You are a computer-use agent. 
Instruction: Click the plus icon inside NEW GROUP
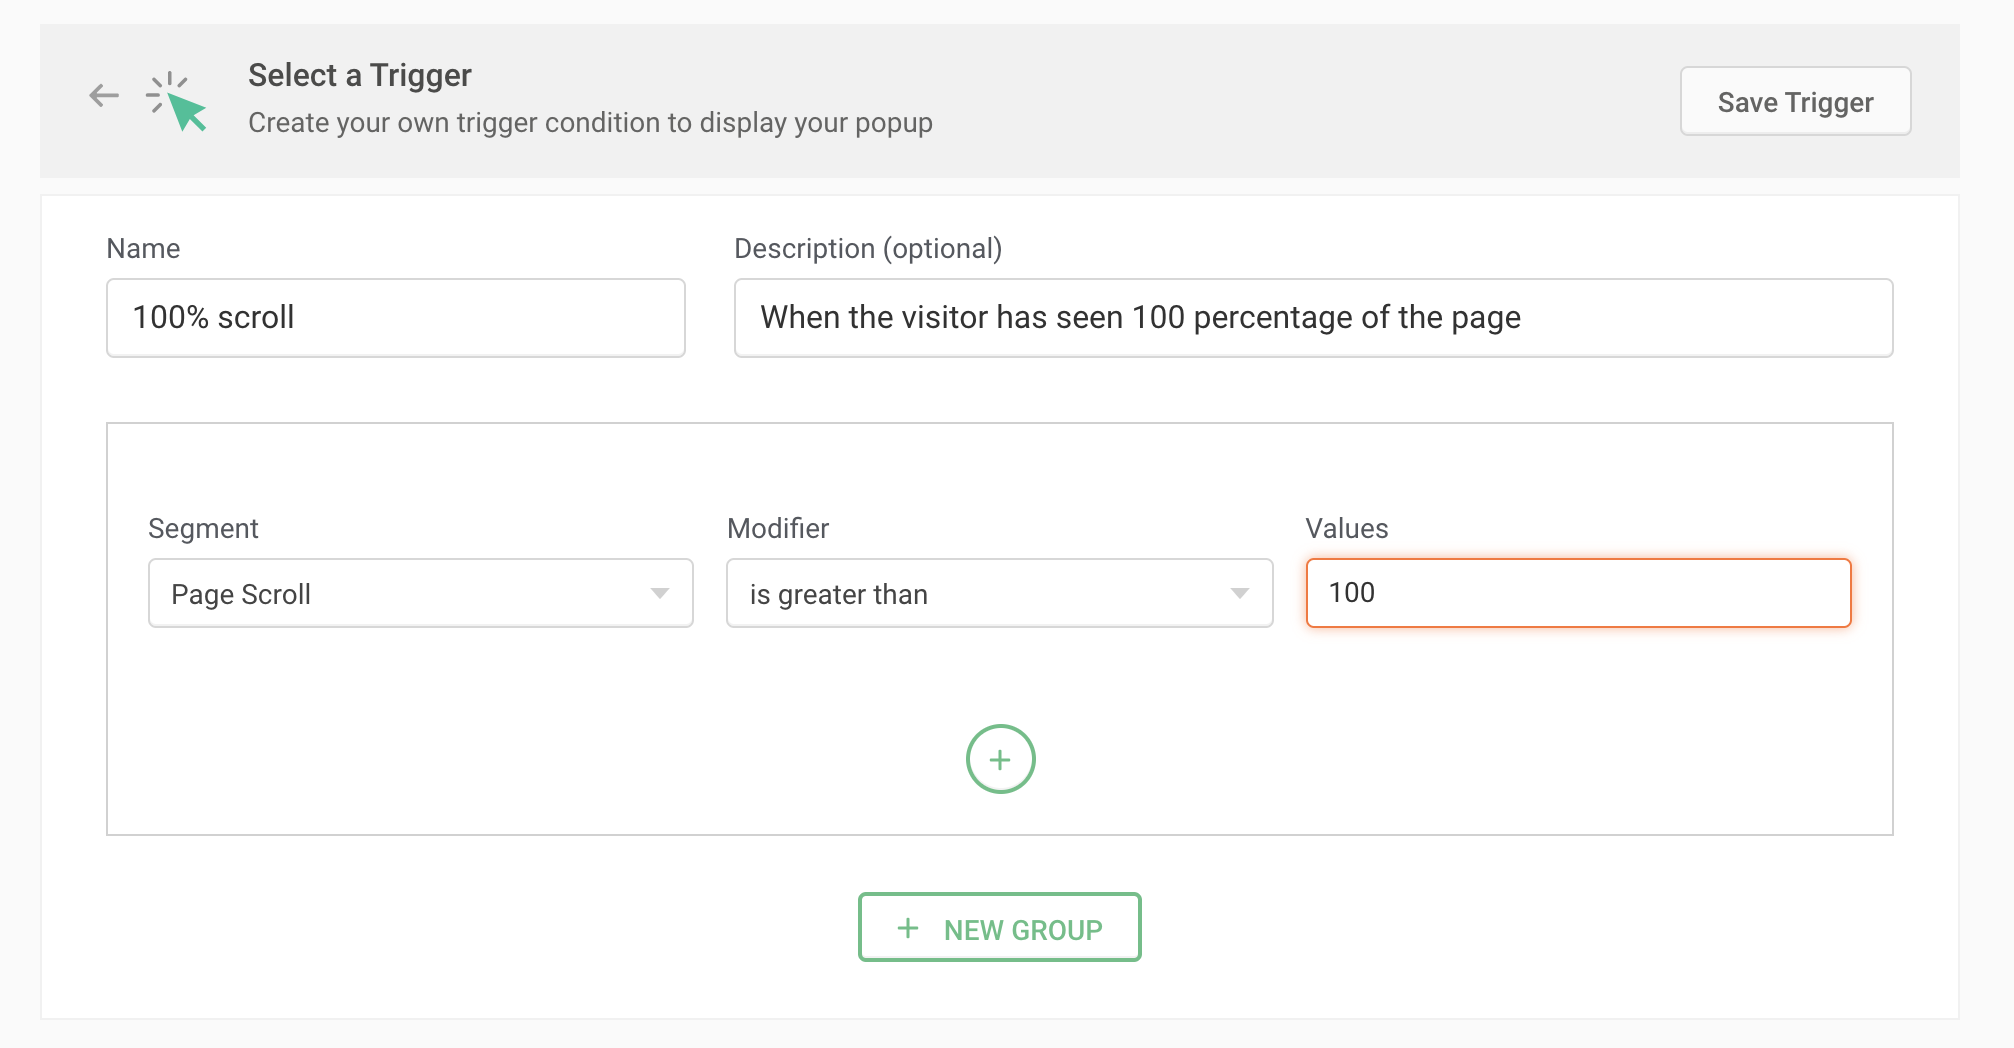point(908,928)
